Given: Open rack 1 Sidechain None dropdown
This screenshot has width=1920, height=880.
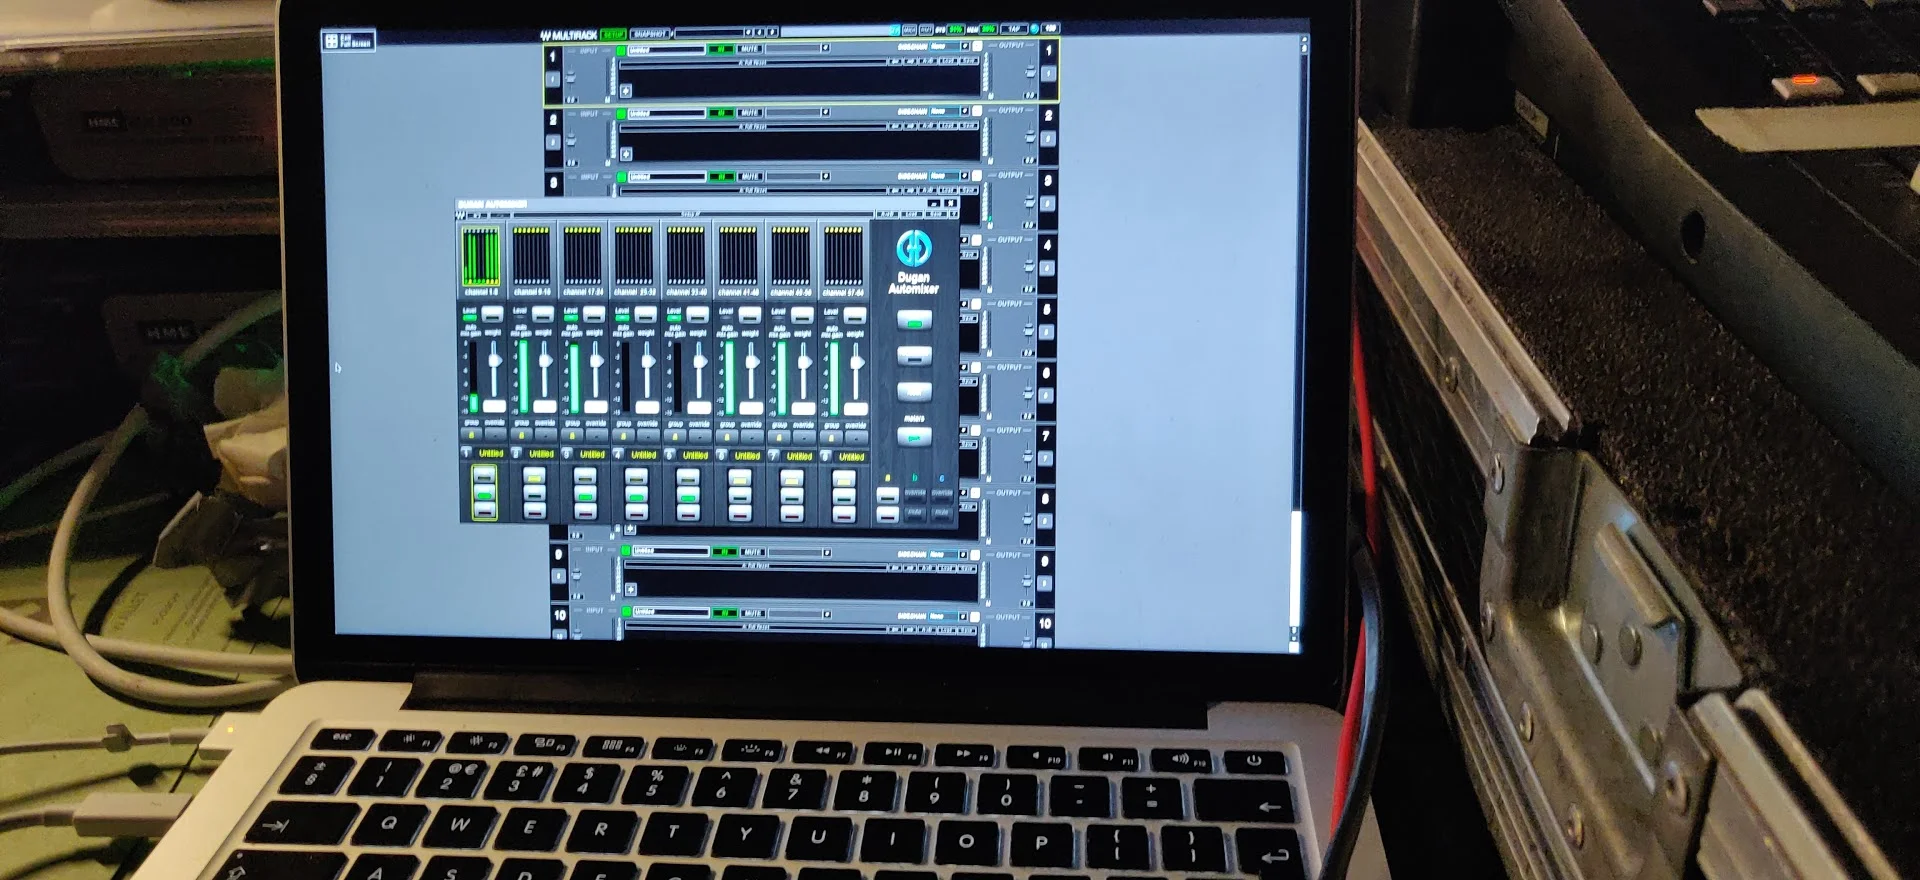Looking at the screenshot, I should [950, 46].
